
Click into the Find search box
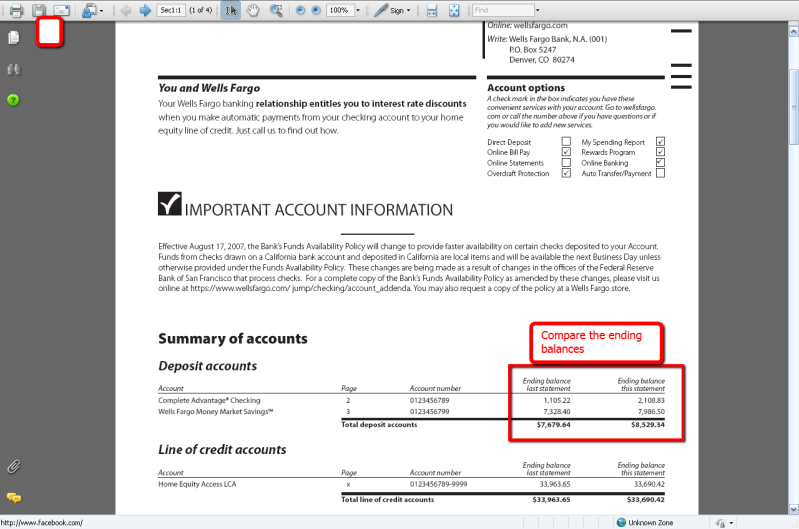[x=502, y=10]
